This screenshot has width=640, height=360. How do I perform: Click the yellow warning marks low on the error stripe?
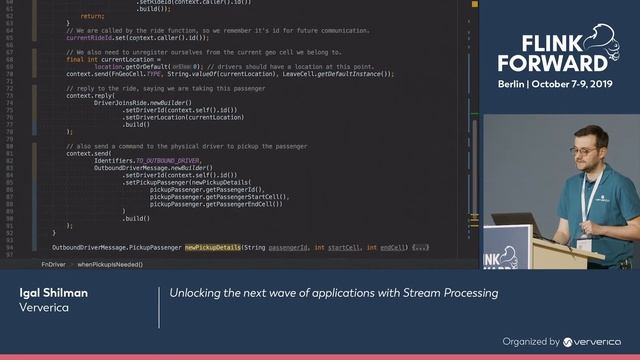[474, 220]
